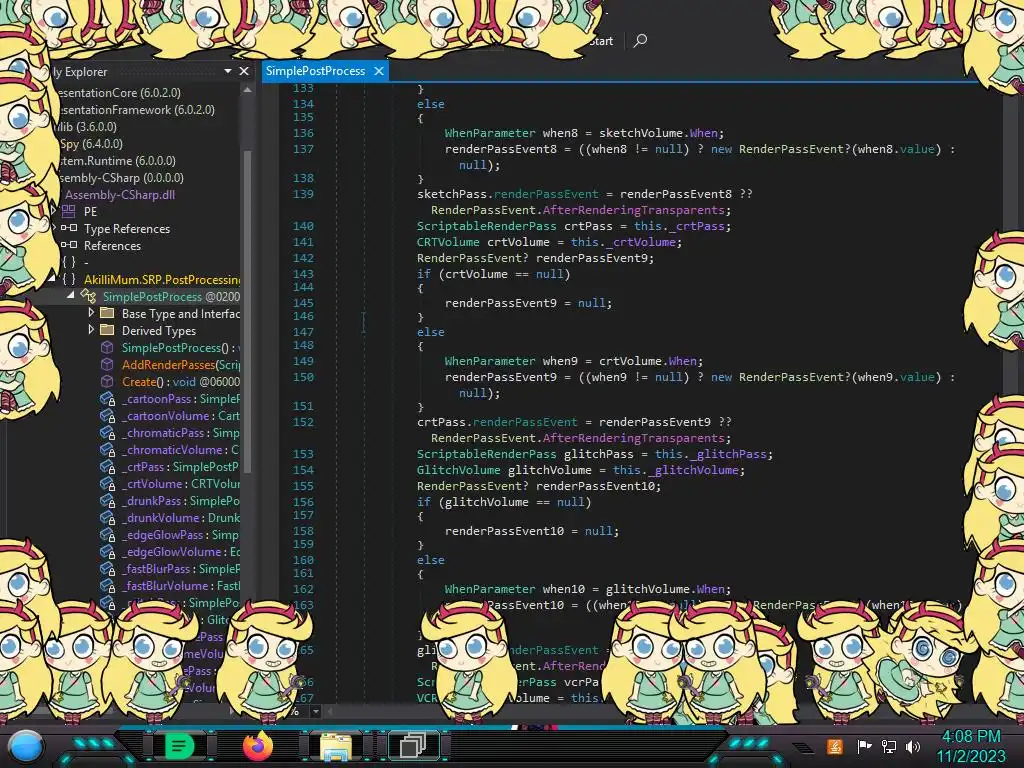Click the AkilliMum.SRP.PostProcessing namespace braces icon

(x=69, y=280)
